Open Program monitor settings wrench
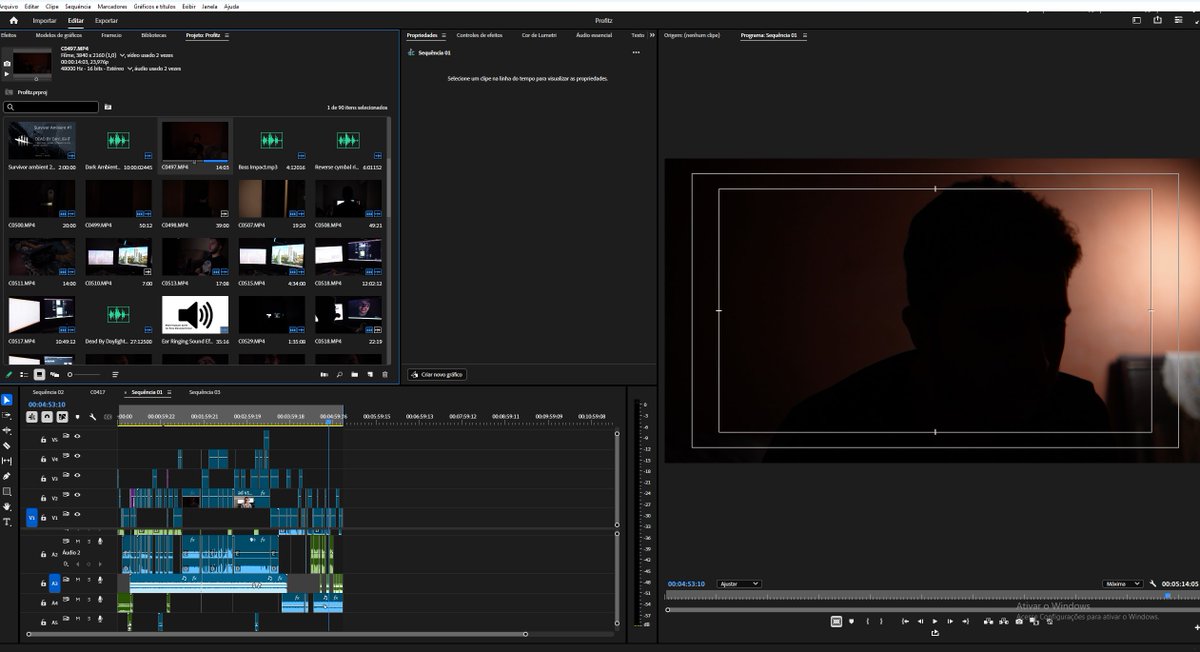The image size is (1200, 652). (x=1153, y=584)
